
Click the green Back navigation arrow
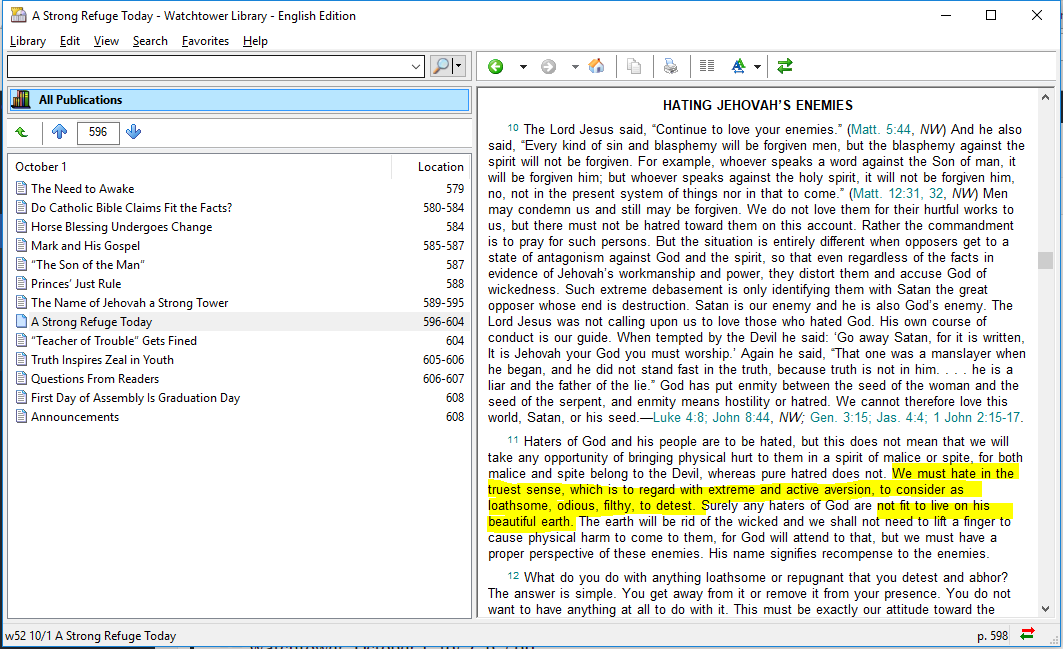pos(496,67)
